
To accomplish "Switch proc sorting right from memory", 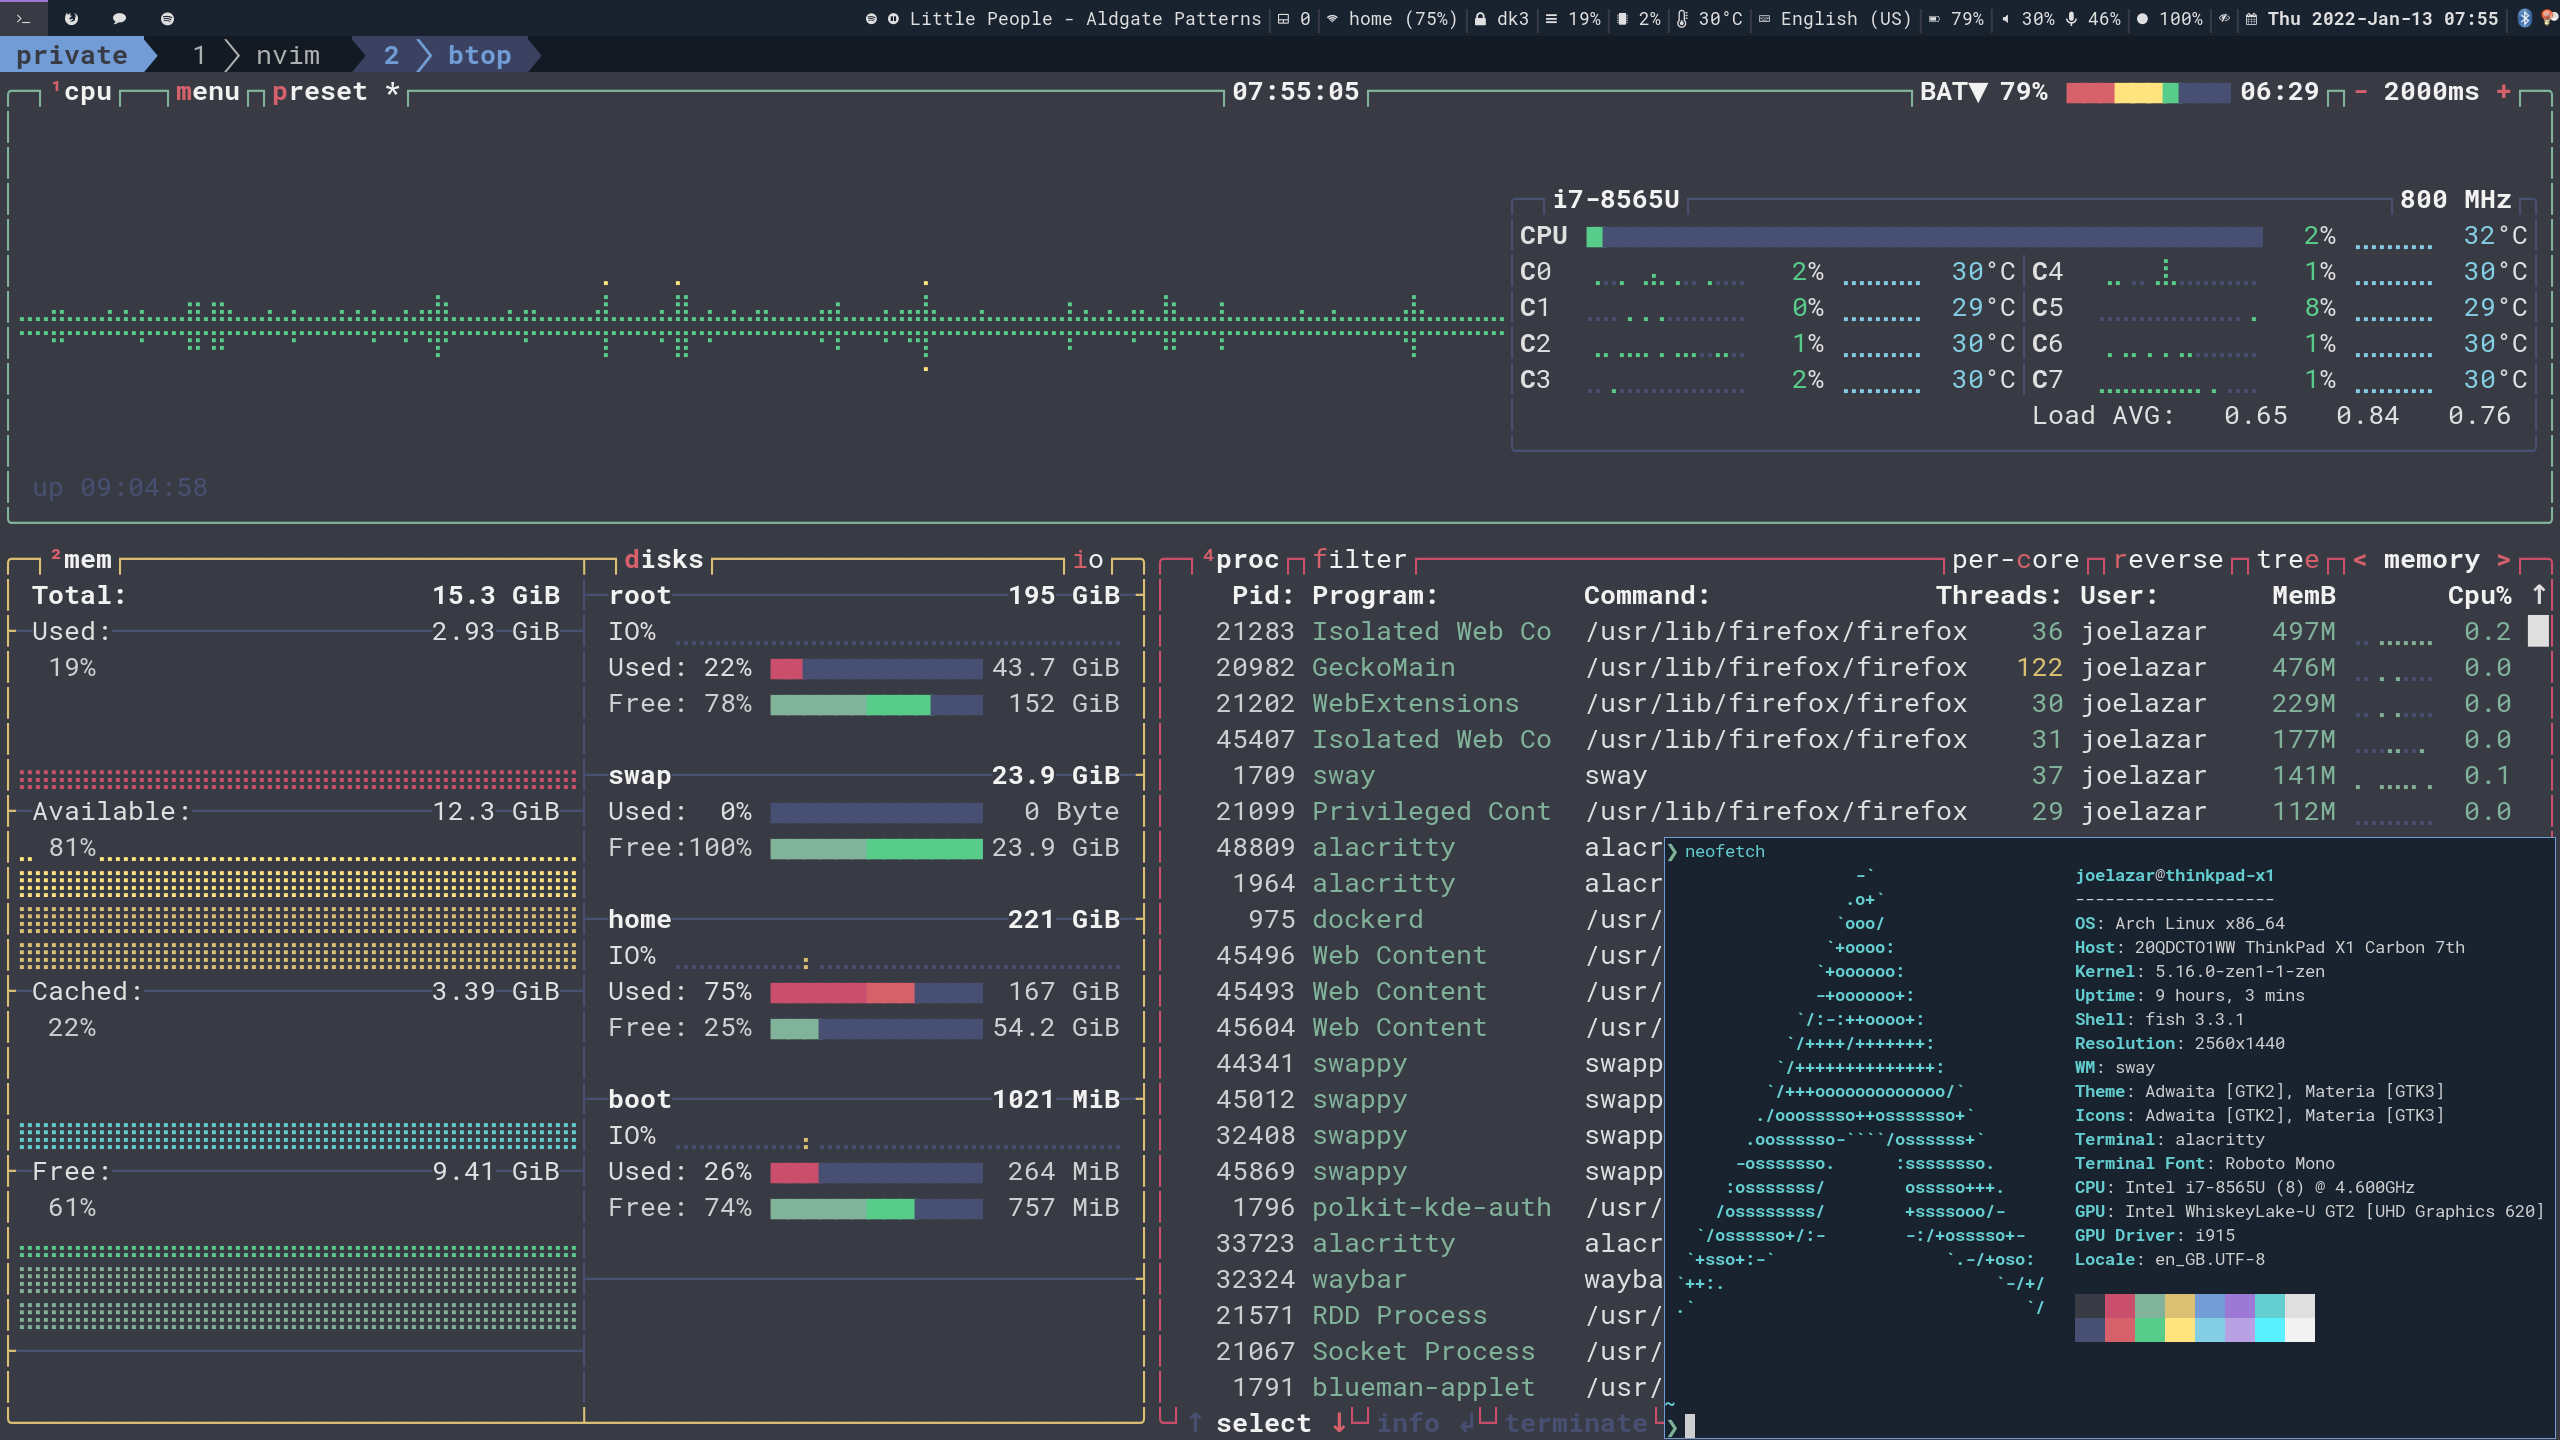I will tap(2503, 560).
